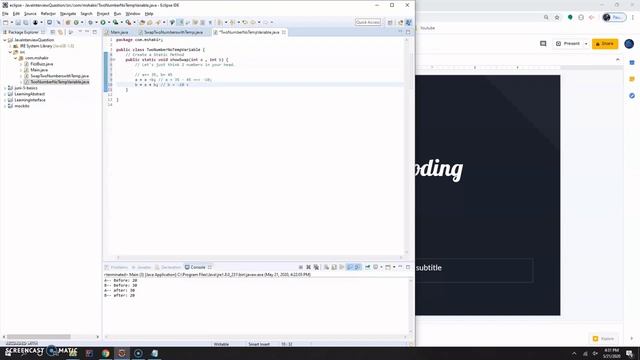
Task: Collapse All in Package Explorer
Action: point(53,32)
